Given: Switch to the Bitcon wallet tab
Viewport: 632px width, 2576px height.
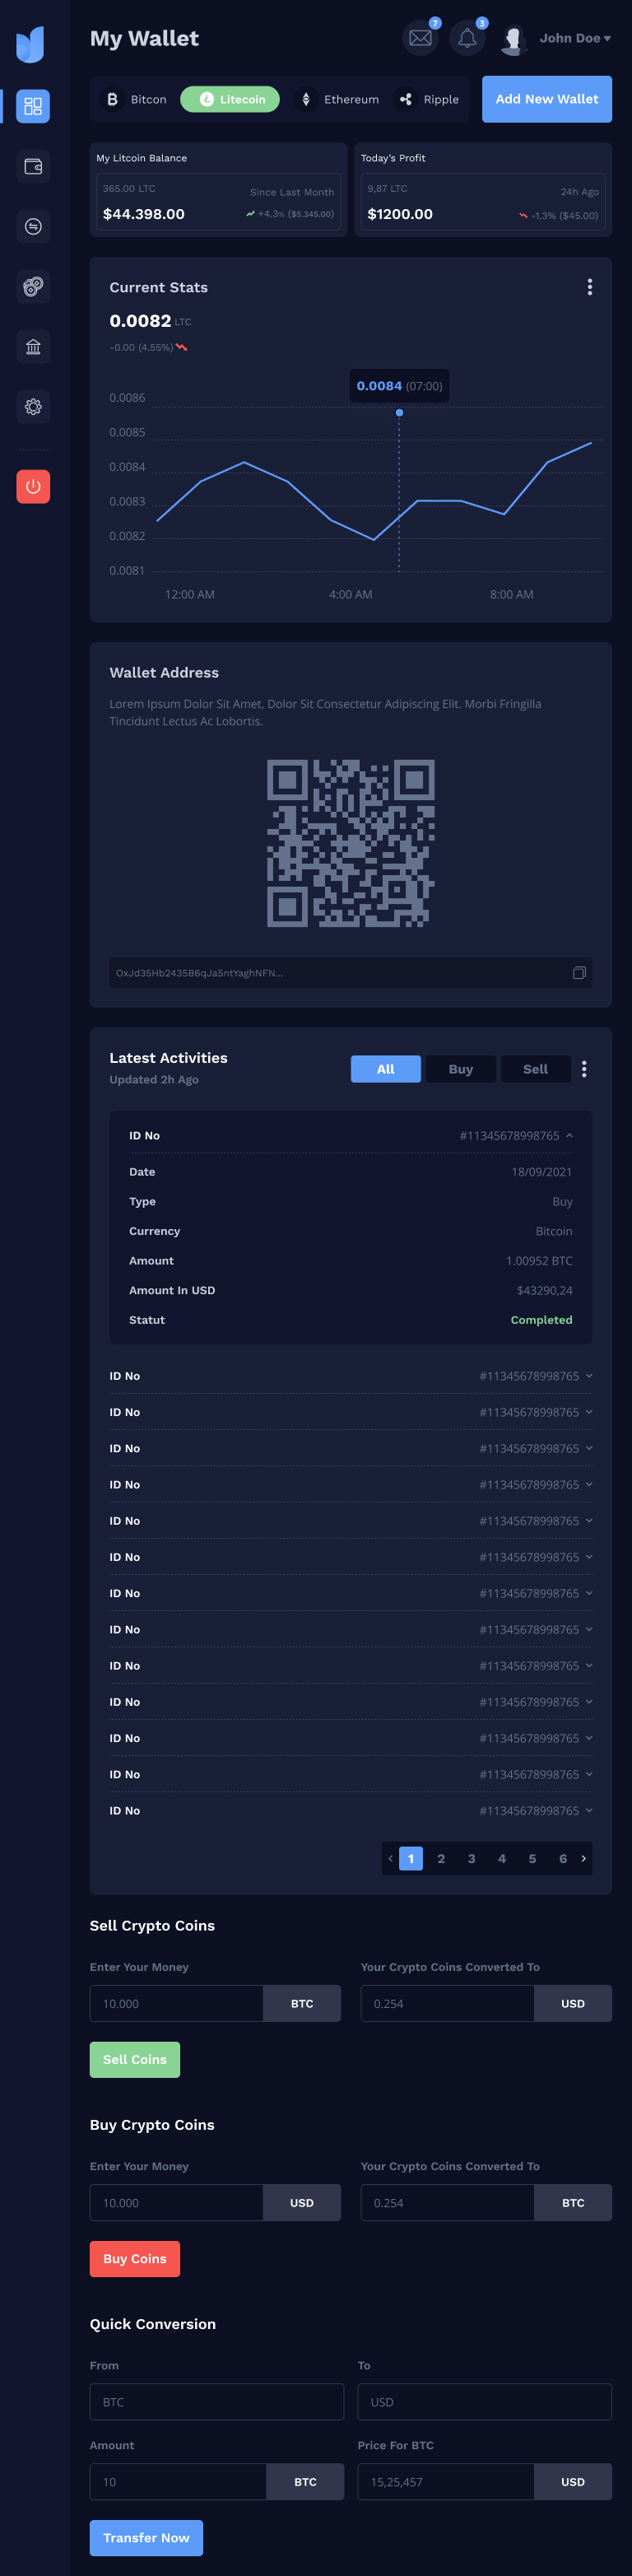Looking at the screenshot, I should pyautogui.click(x=137, y=99).
